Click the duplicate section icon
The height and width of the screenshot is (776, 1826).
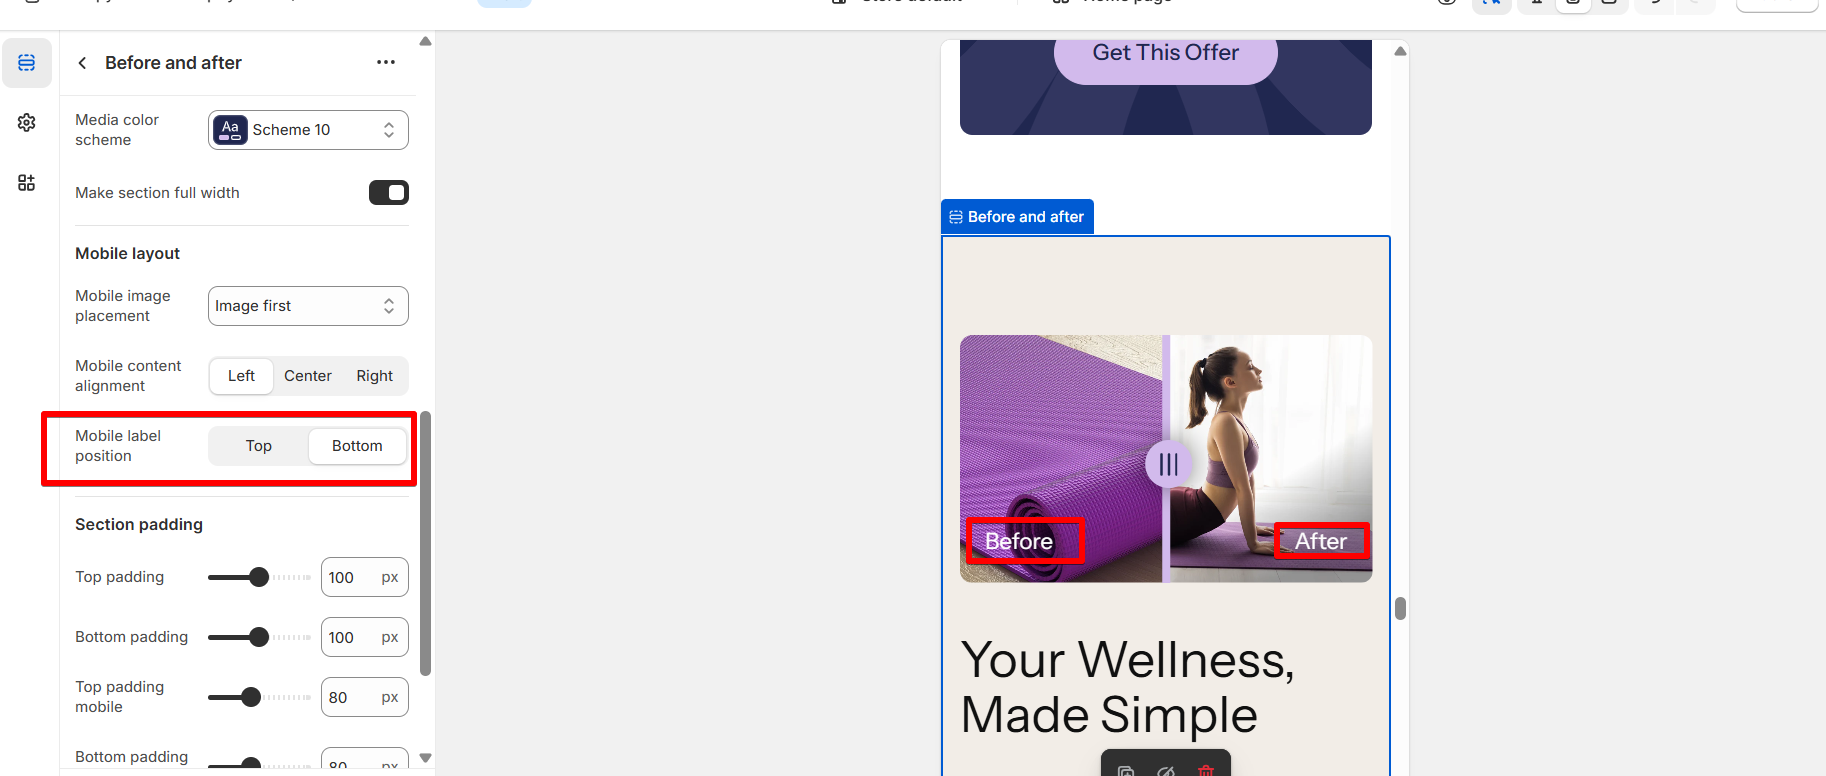[1126, 770]
